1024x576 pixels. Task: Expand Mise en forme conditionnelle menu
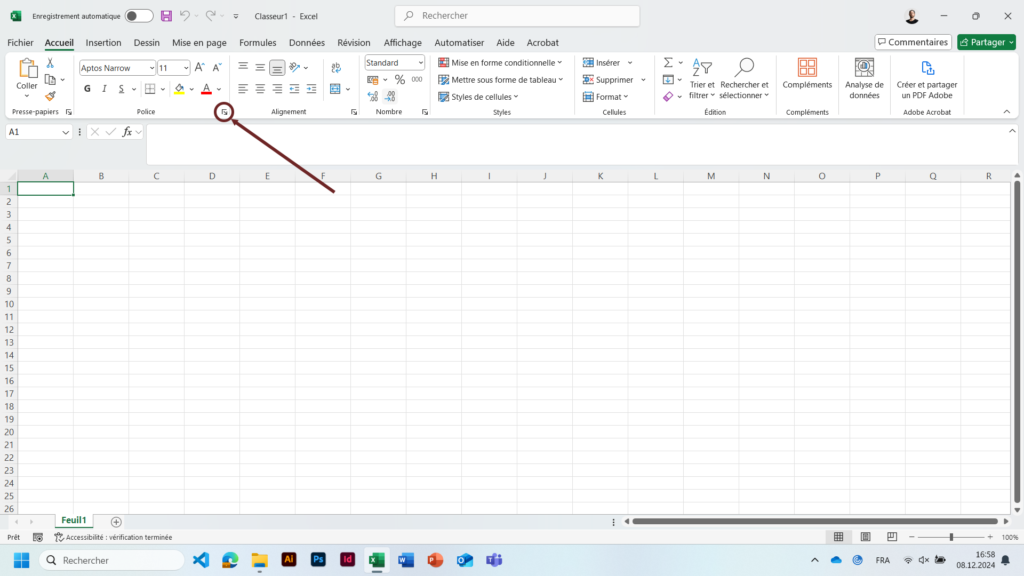500,63
